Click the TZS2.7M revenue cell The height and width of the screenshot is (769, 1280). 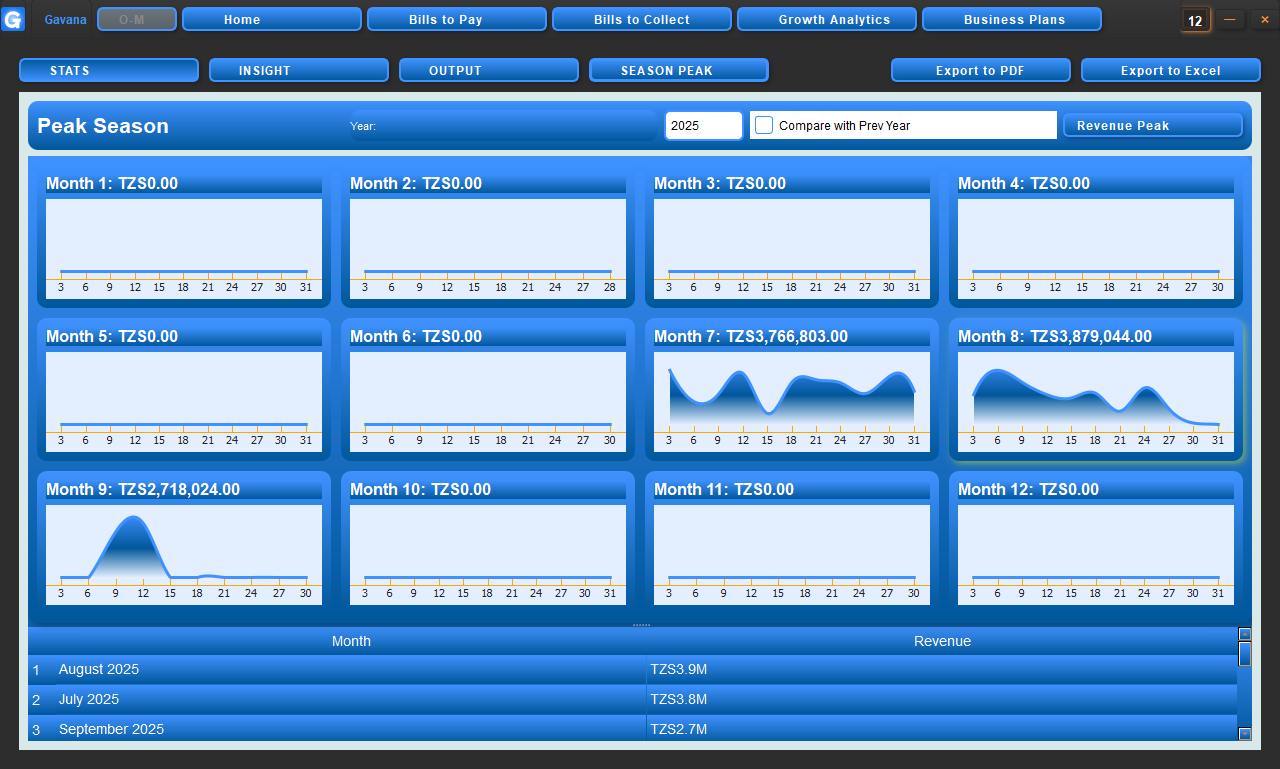pos(942,728)
